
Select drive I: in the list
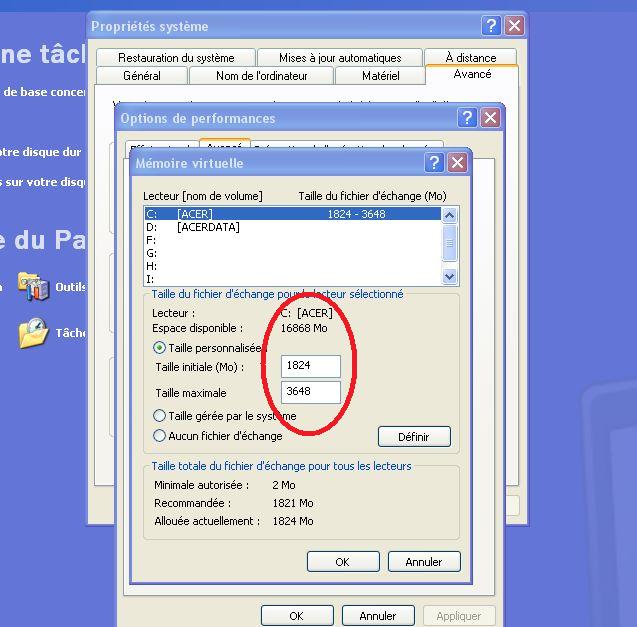(x=292, y=279)
